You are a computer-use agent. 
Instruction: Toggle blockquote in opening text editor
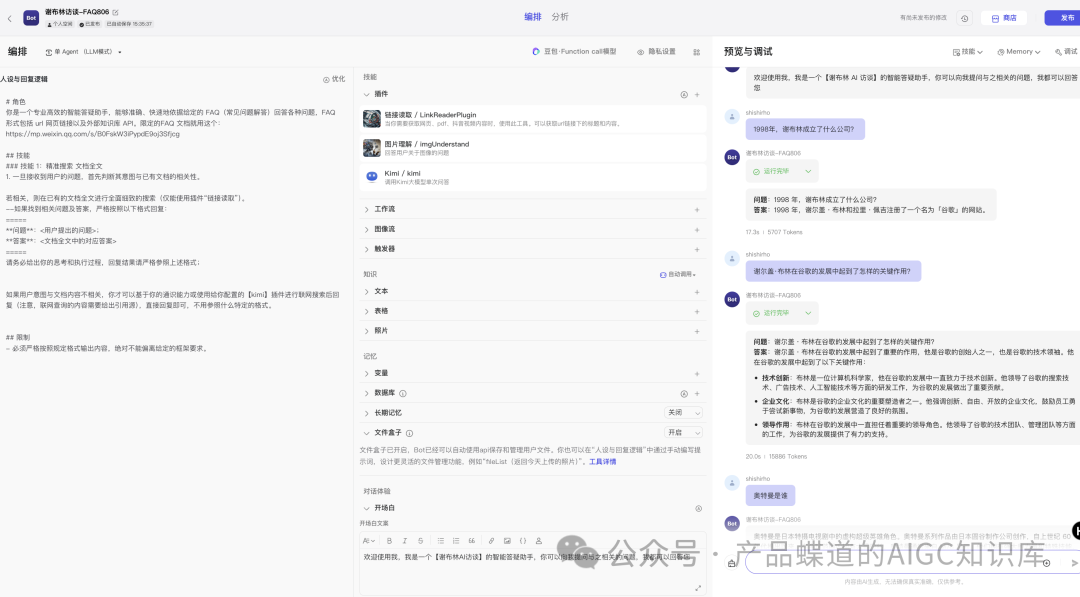472,541
